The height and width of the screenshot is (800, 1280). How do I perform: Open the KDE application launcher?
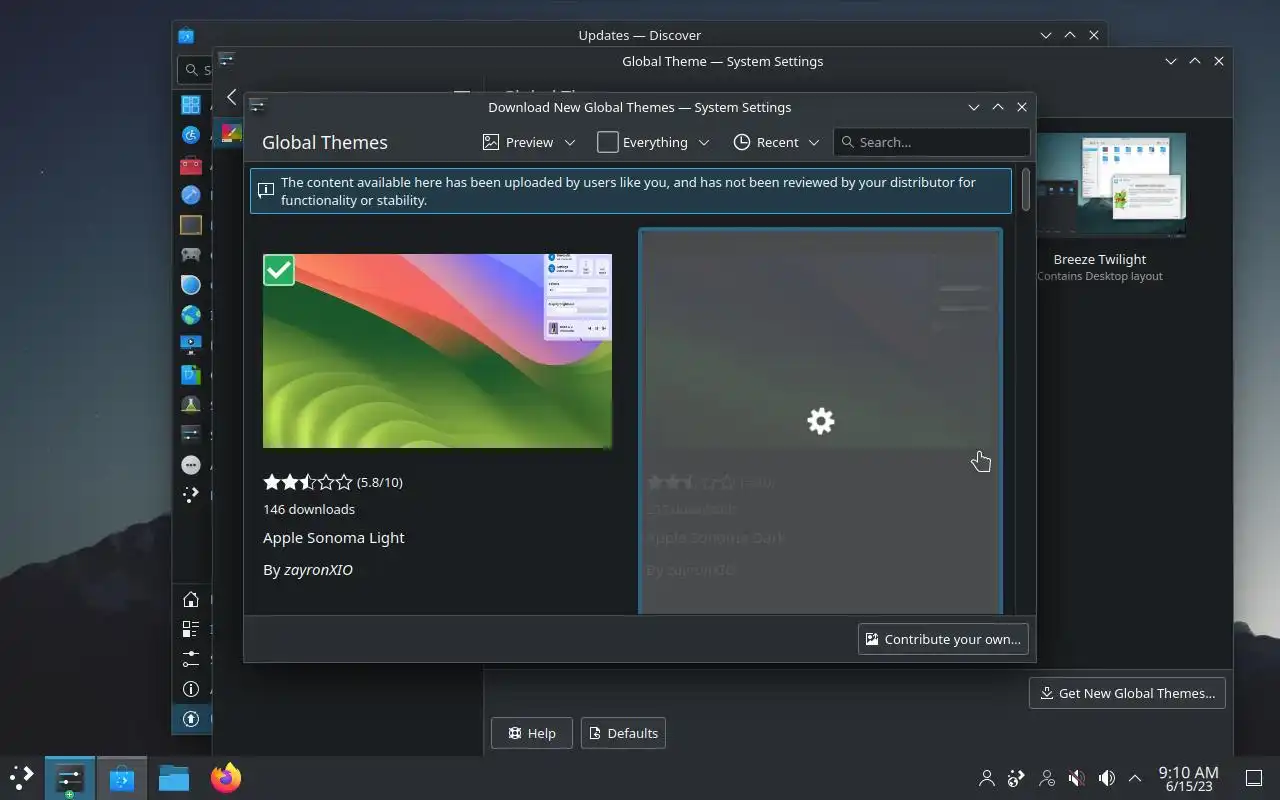coord(22,778)
